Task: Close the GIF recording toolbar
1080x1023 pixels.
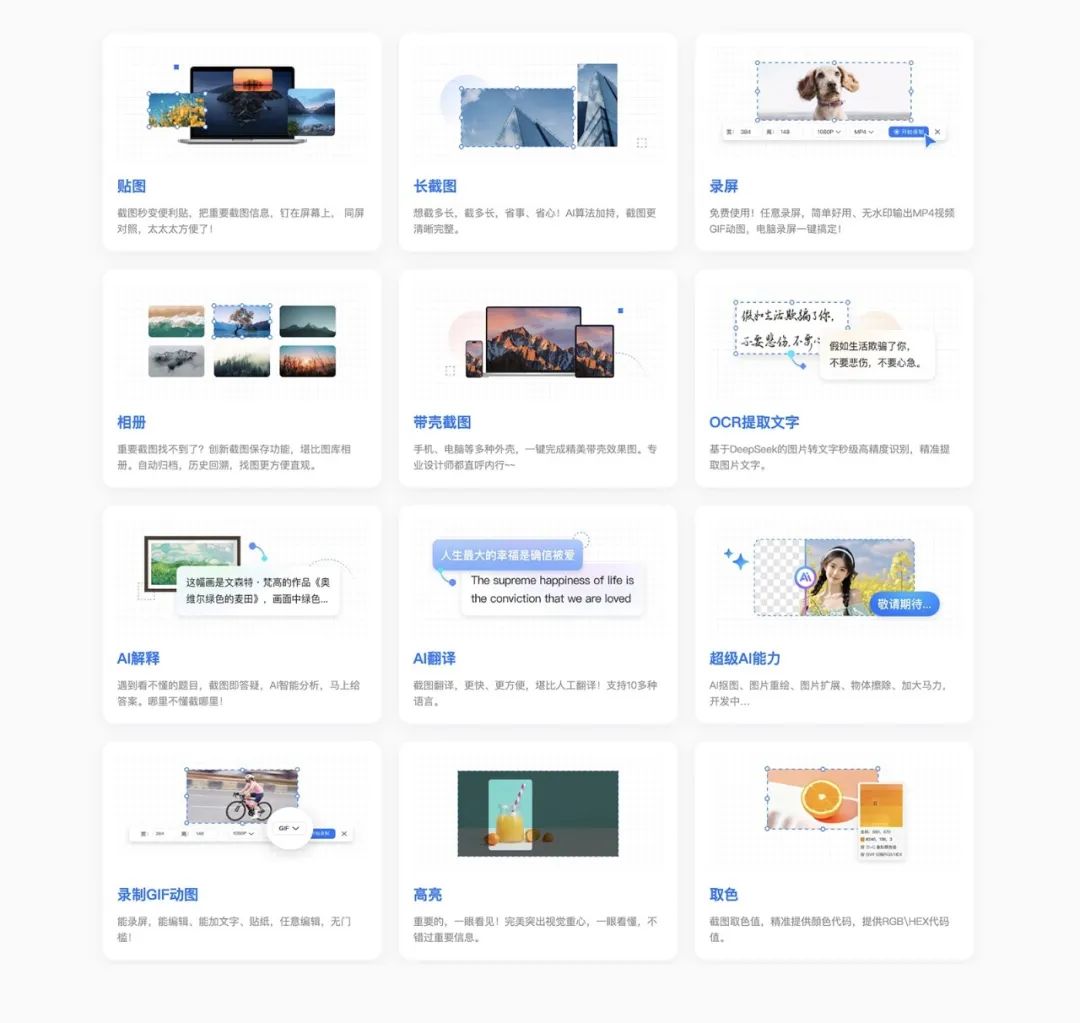Action: pyautogui.click(x=344, y=833)
